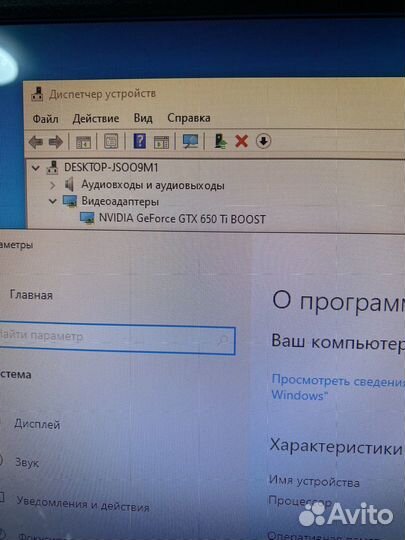Viewport: 405px width, 540px height.
Task: Focus the Найти параметр search field
Action: 117,338
